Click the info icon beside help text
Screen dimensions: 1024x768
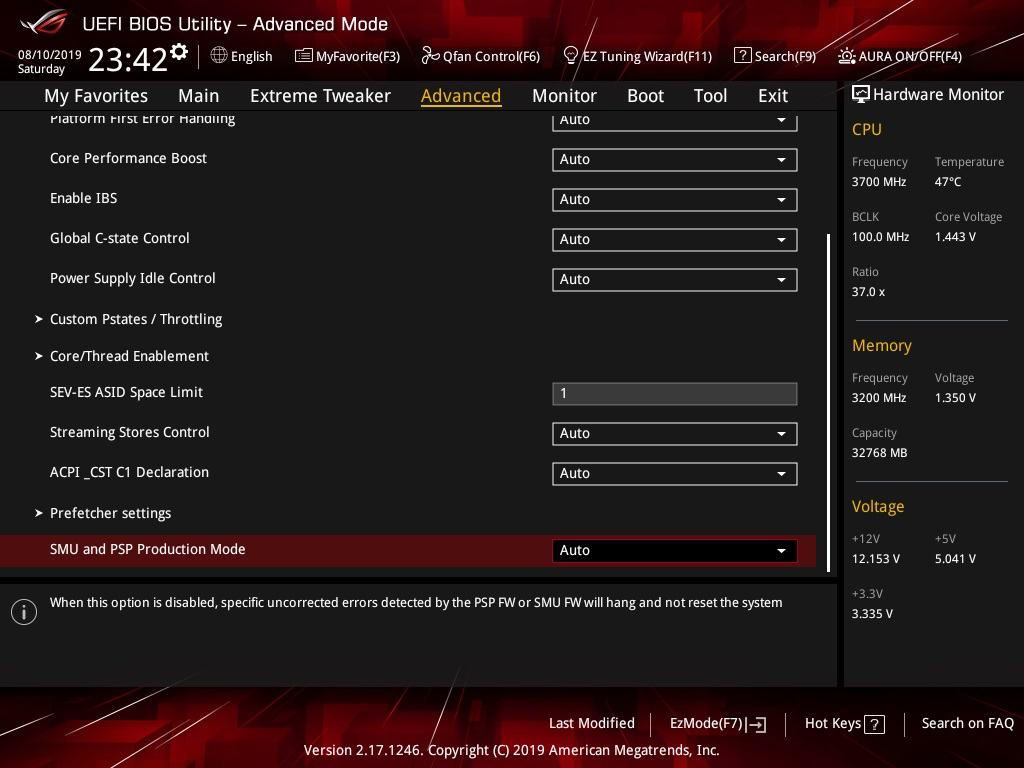tap(24, 612)
